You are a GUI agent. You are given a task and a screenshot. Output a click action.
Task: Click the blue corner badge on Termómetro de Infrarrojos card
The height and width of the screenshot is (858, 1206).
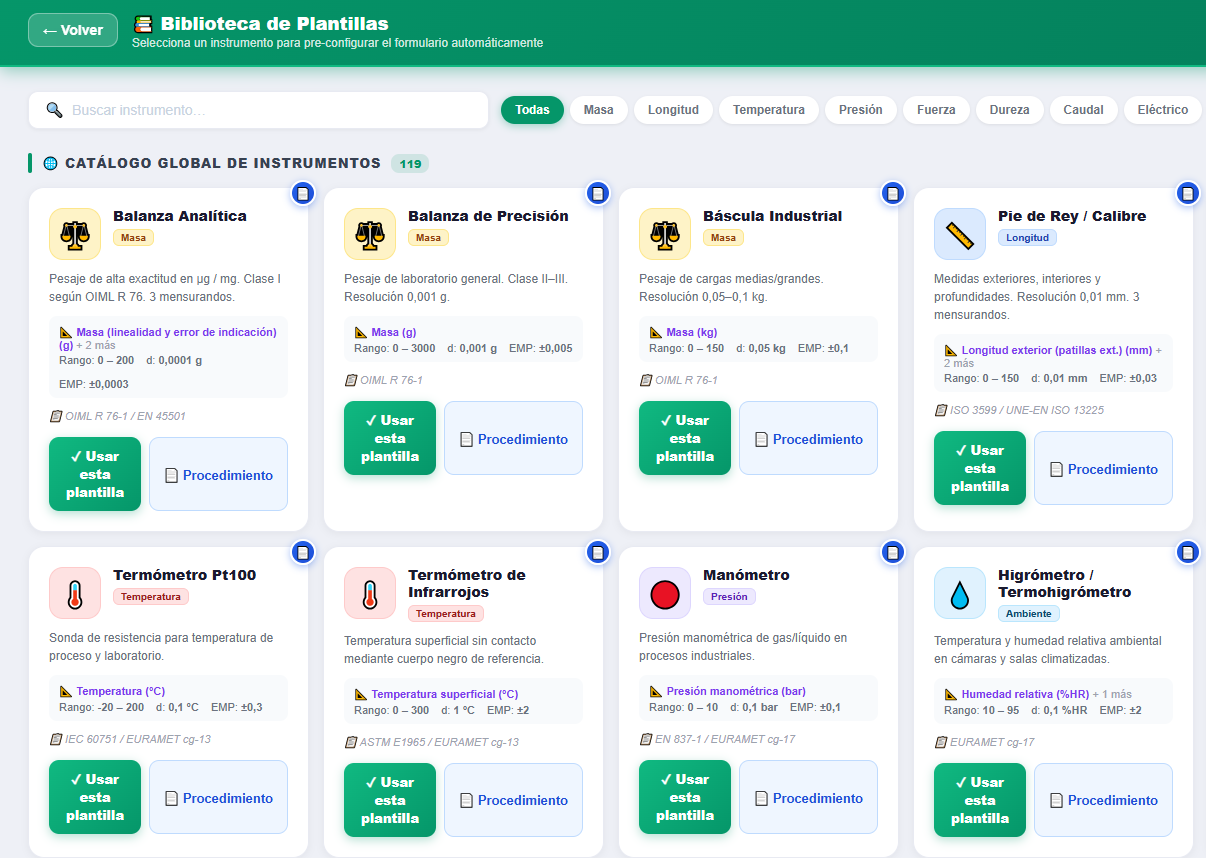click(598, 552)
